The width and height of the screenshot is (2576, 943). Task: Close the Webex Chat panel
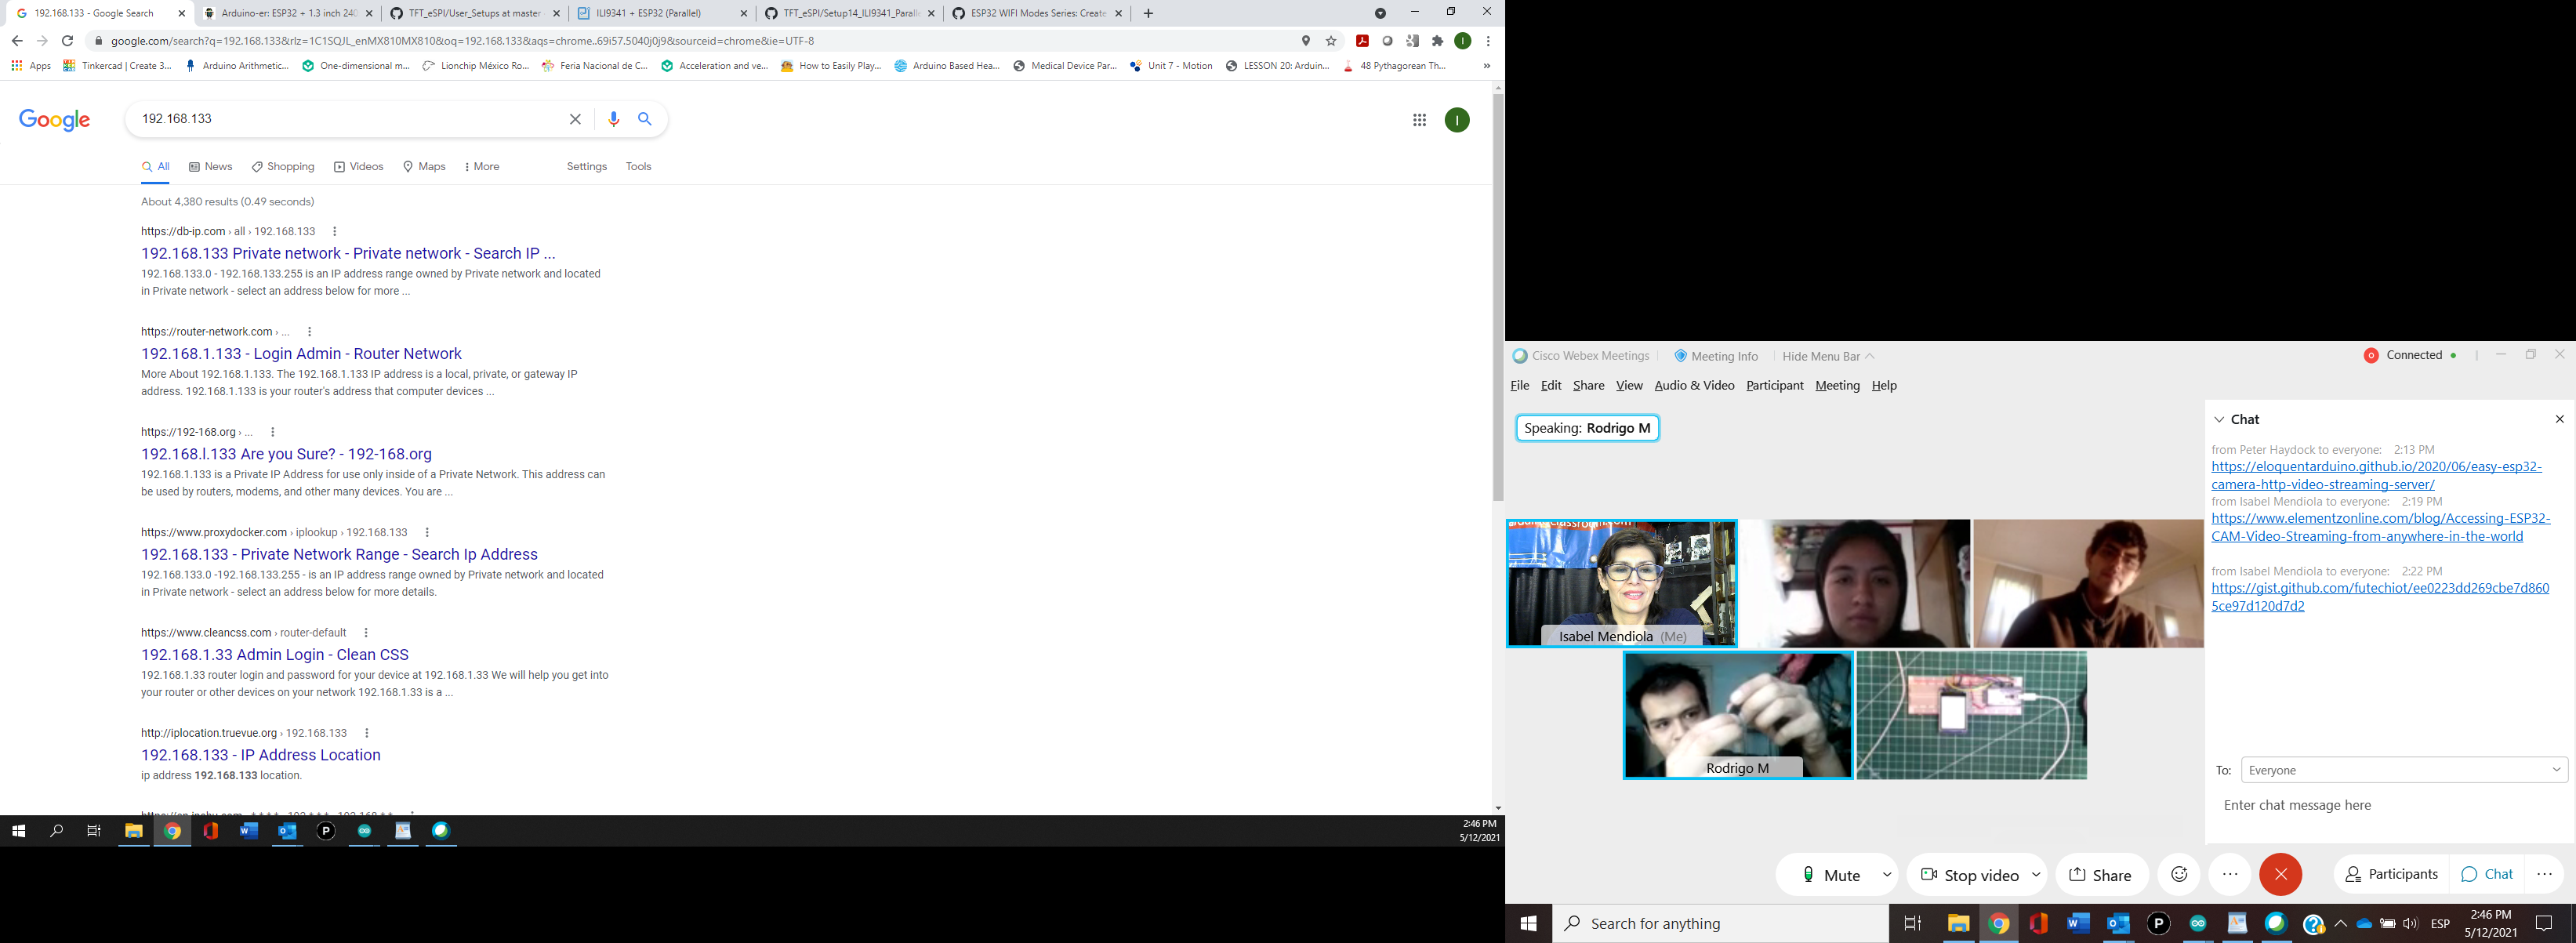(x=2560, y=419)
